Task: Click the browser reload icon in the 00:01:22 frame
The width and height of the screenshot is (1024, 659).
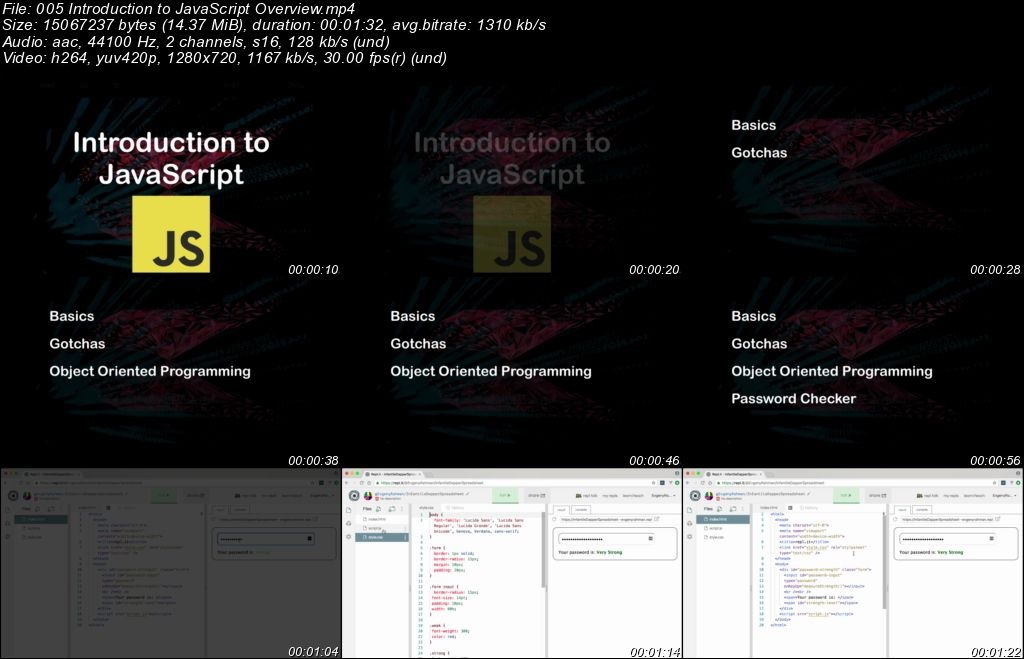Action: coord(703,483)
